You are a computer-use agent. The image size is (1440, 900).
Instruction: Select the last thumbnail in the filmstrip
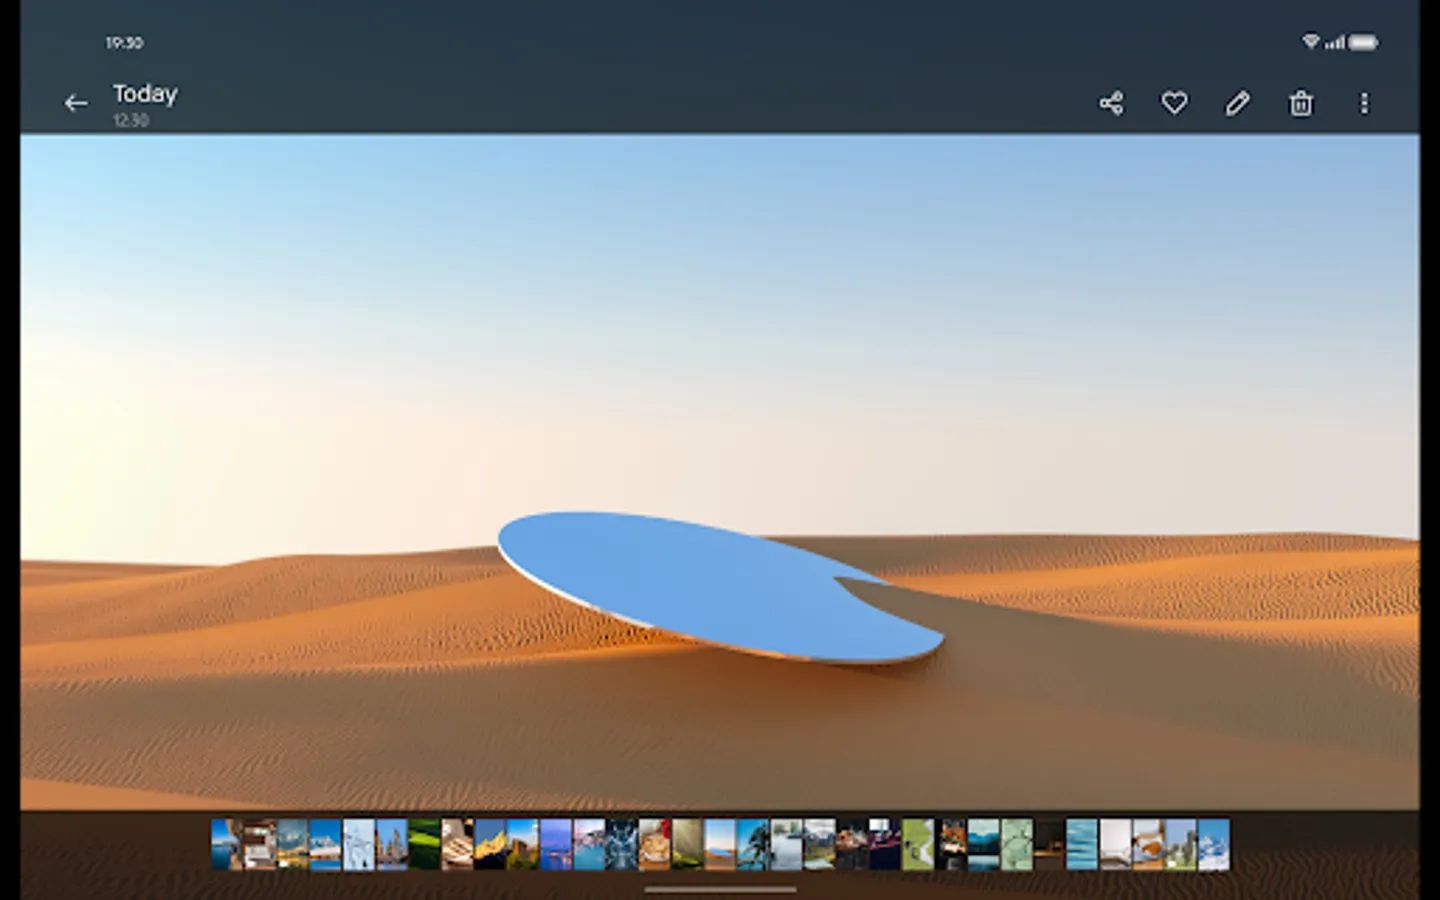click(x=1216, y=845)
